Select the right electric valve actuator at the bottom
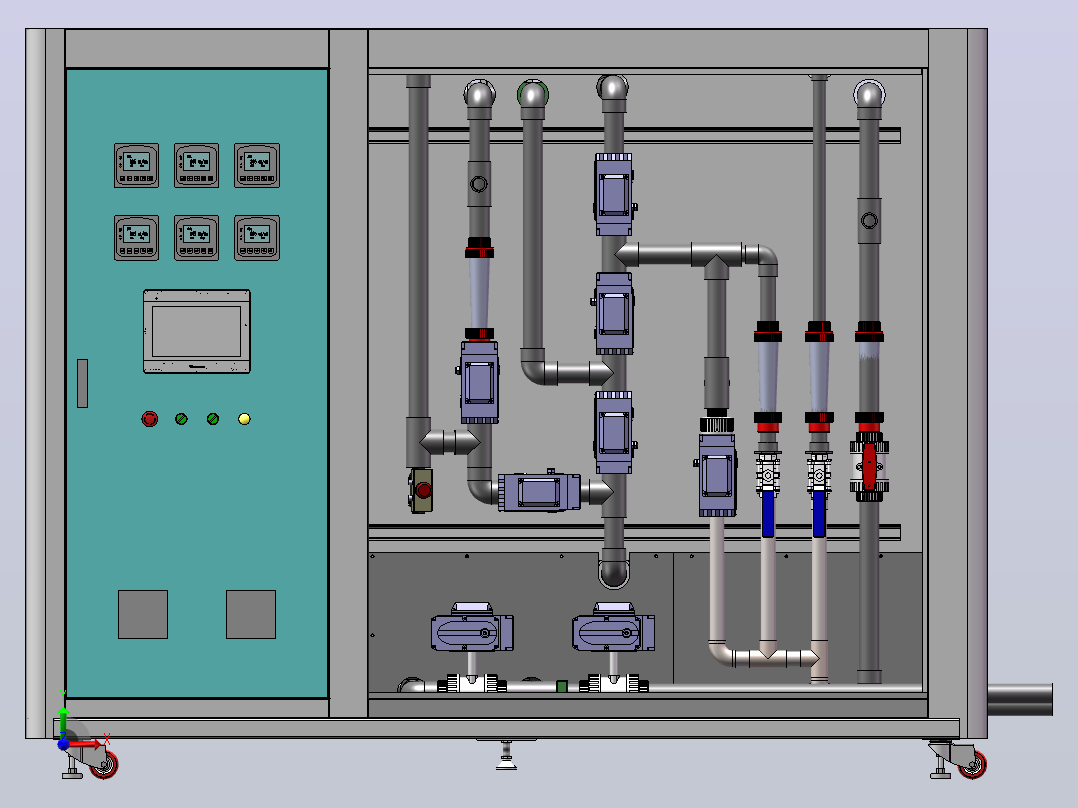The width and height of the screenshot is (1078, 808). pos(613,628)
